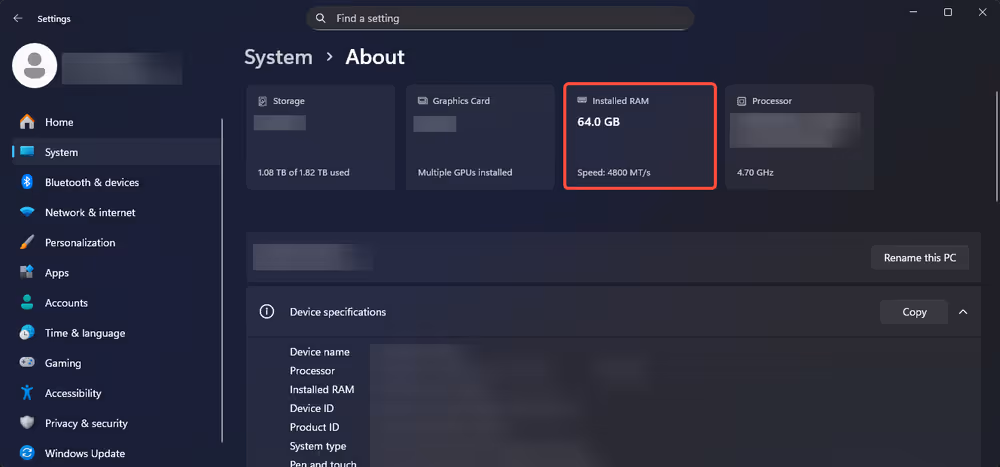Viewport: 1000px width, 467px height.
Task: Click the user profile avatar
Action: (x=34, y=66)
